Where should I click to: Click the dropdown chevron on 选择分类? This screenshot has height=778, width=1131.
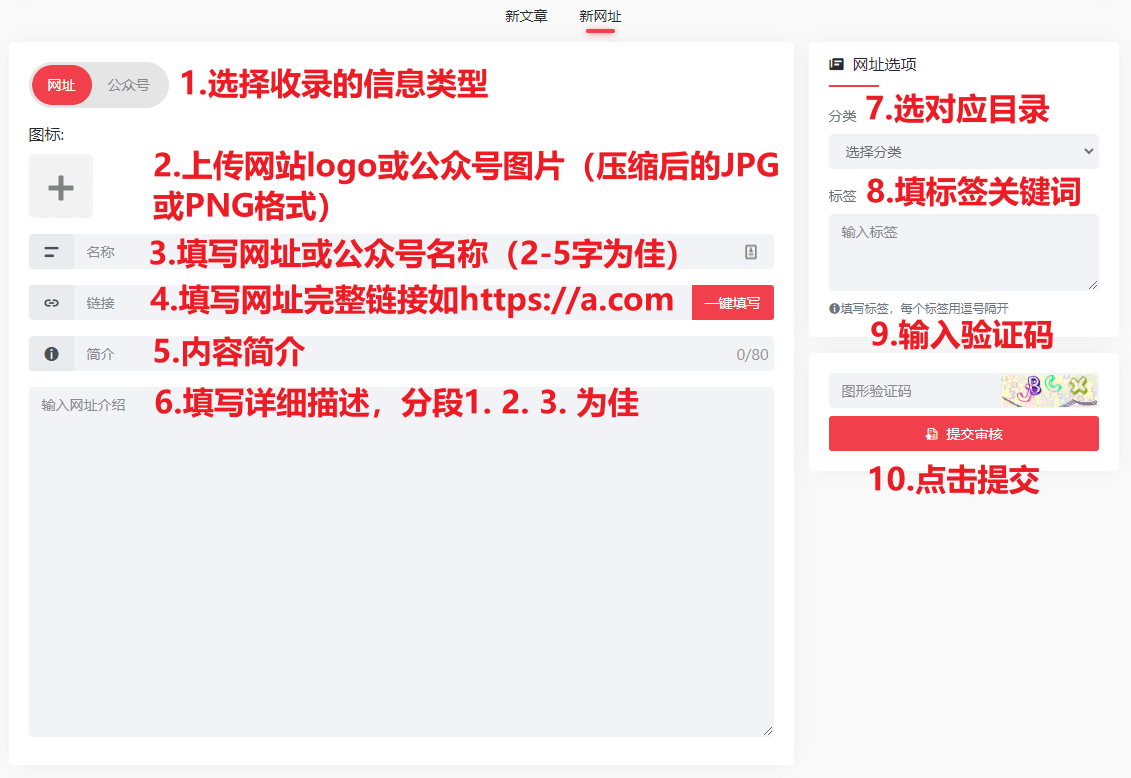tap(1087, 151)
